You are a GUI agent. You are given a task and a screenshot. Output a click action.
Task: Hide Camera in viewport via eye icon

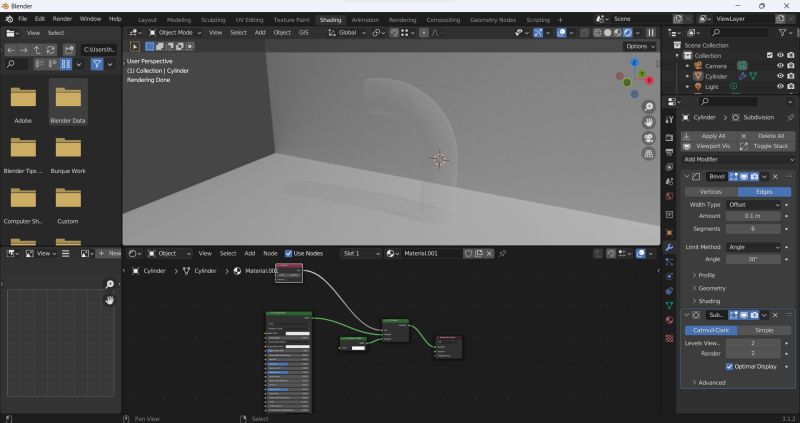tap(780, 66)
